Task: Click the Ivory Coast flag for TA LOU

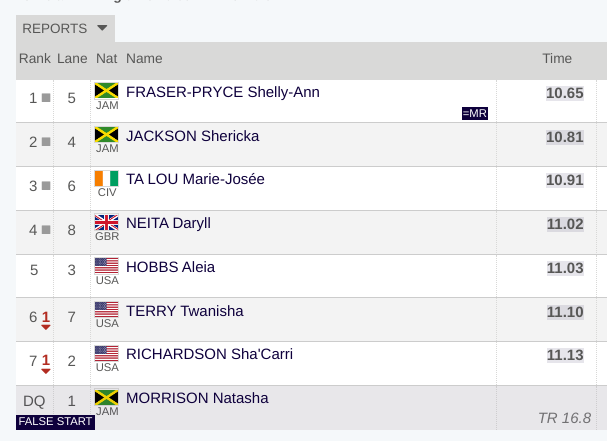Action: pos(106,178)
